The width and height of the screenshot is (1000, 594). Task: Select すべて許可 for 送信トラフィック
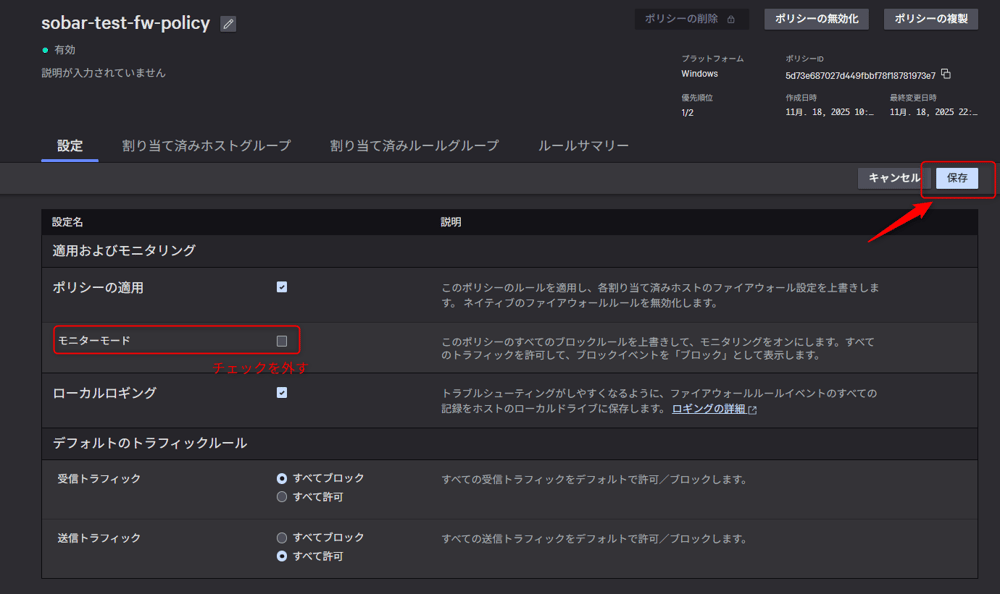(282, 555)
